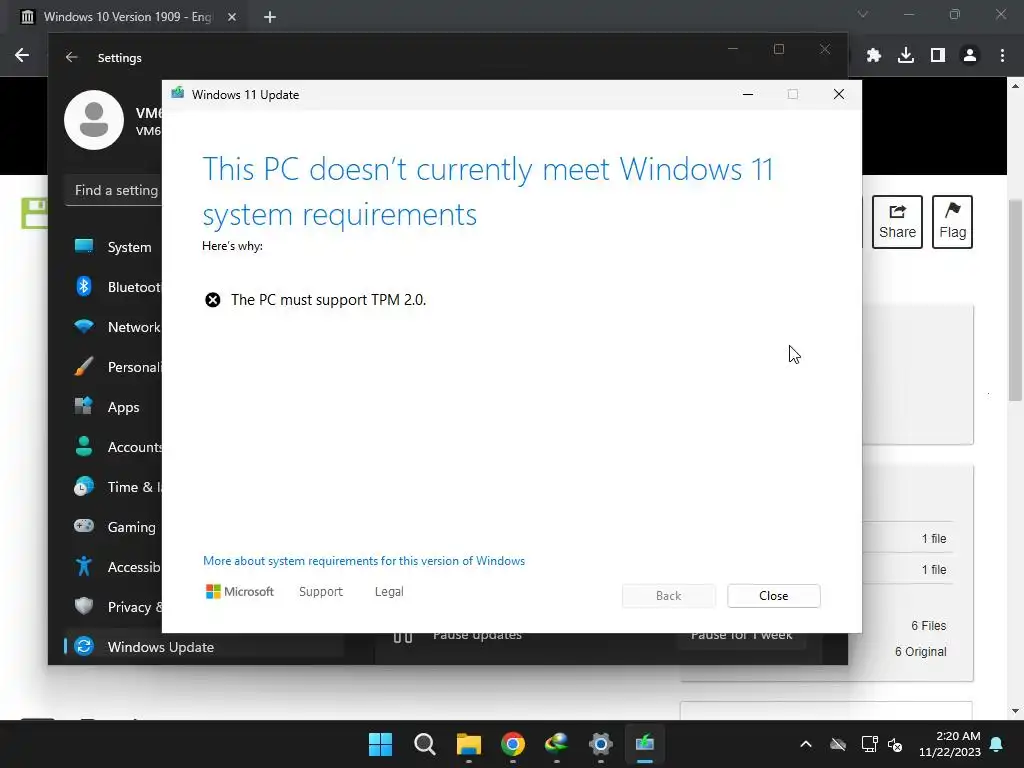
Task: Click the red X error icon for TPM
Action: tap(213, 300)
